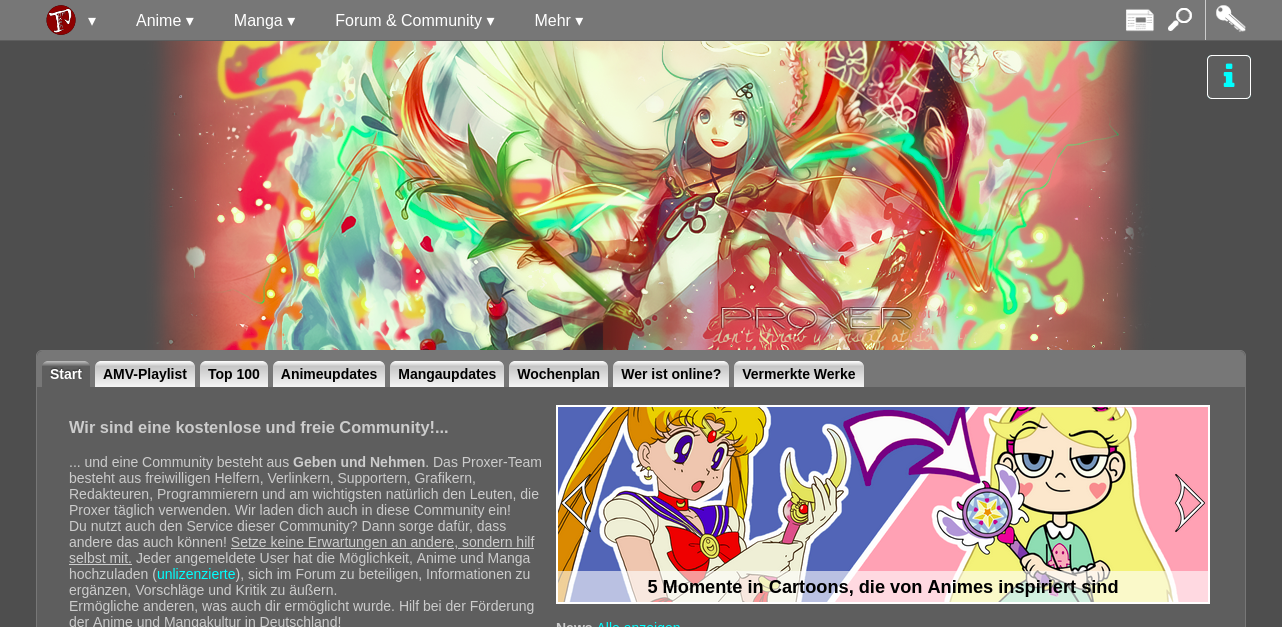Click the Proxer logo icon

click(61, 20)
